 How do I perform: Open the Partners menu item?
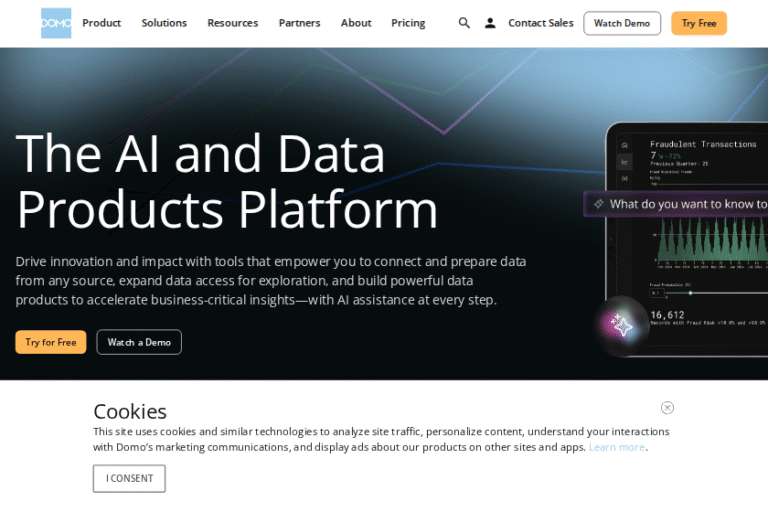299,23
